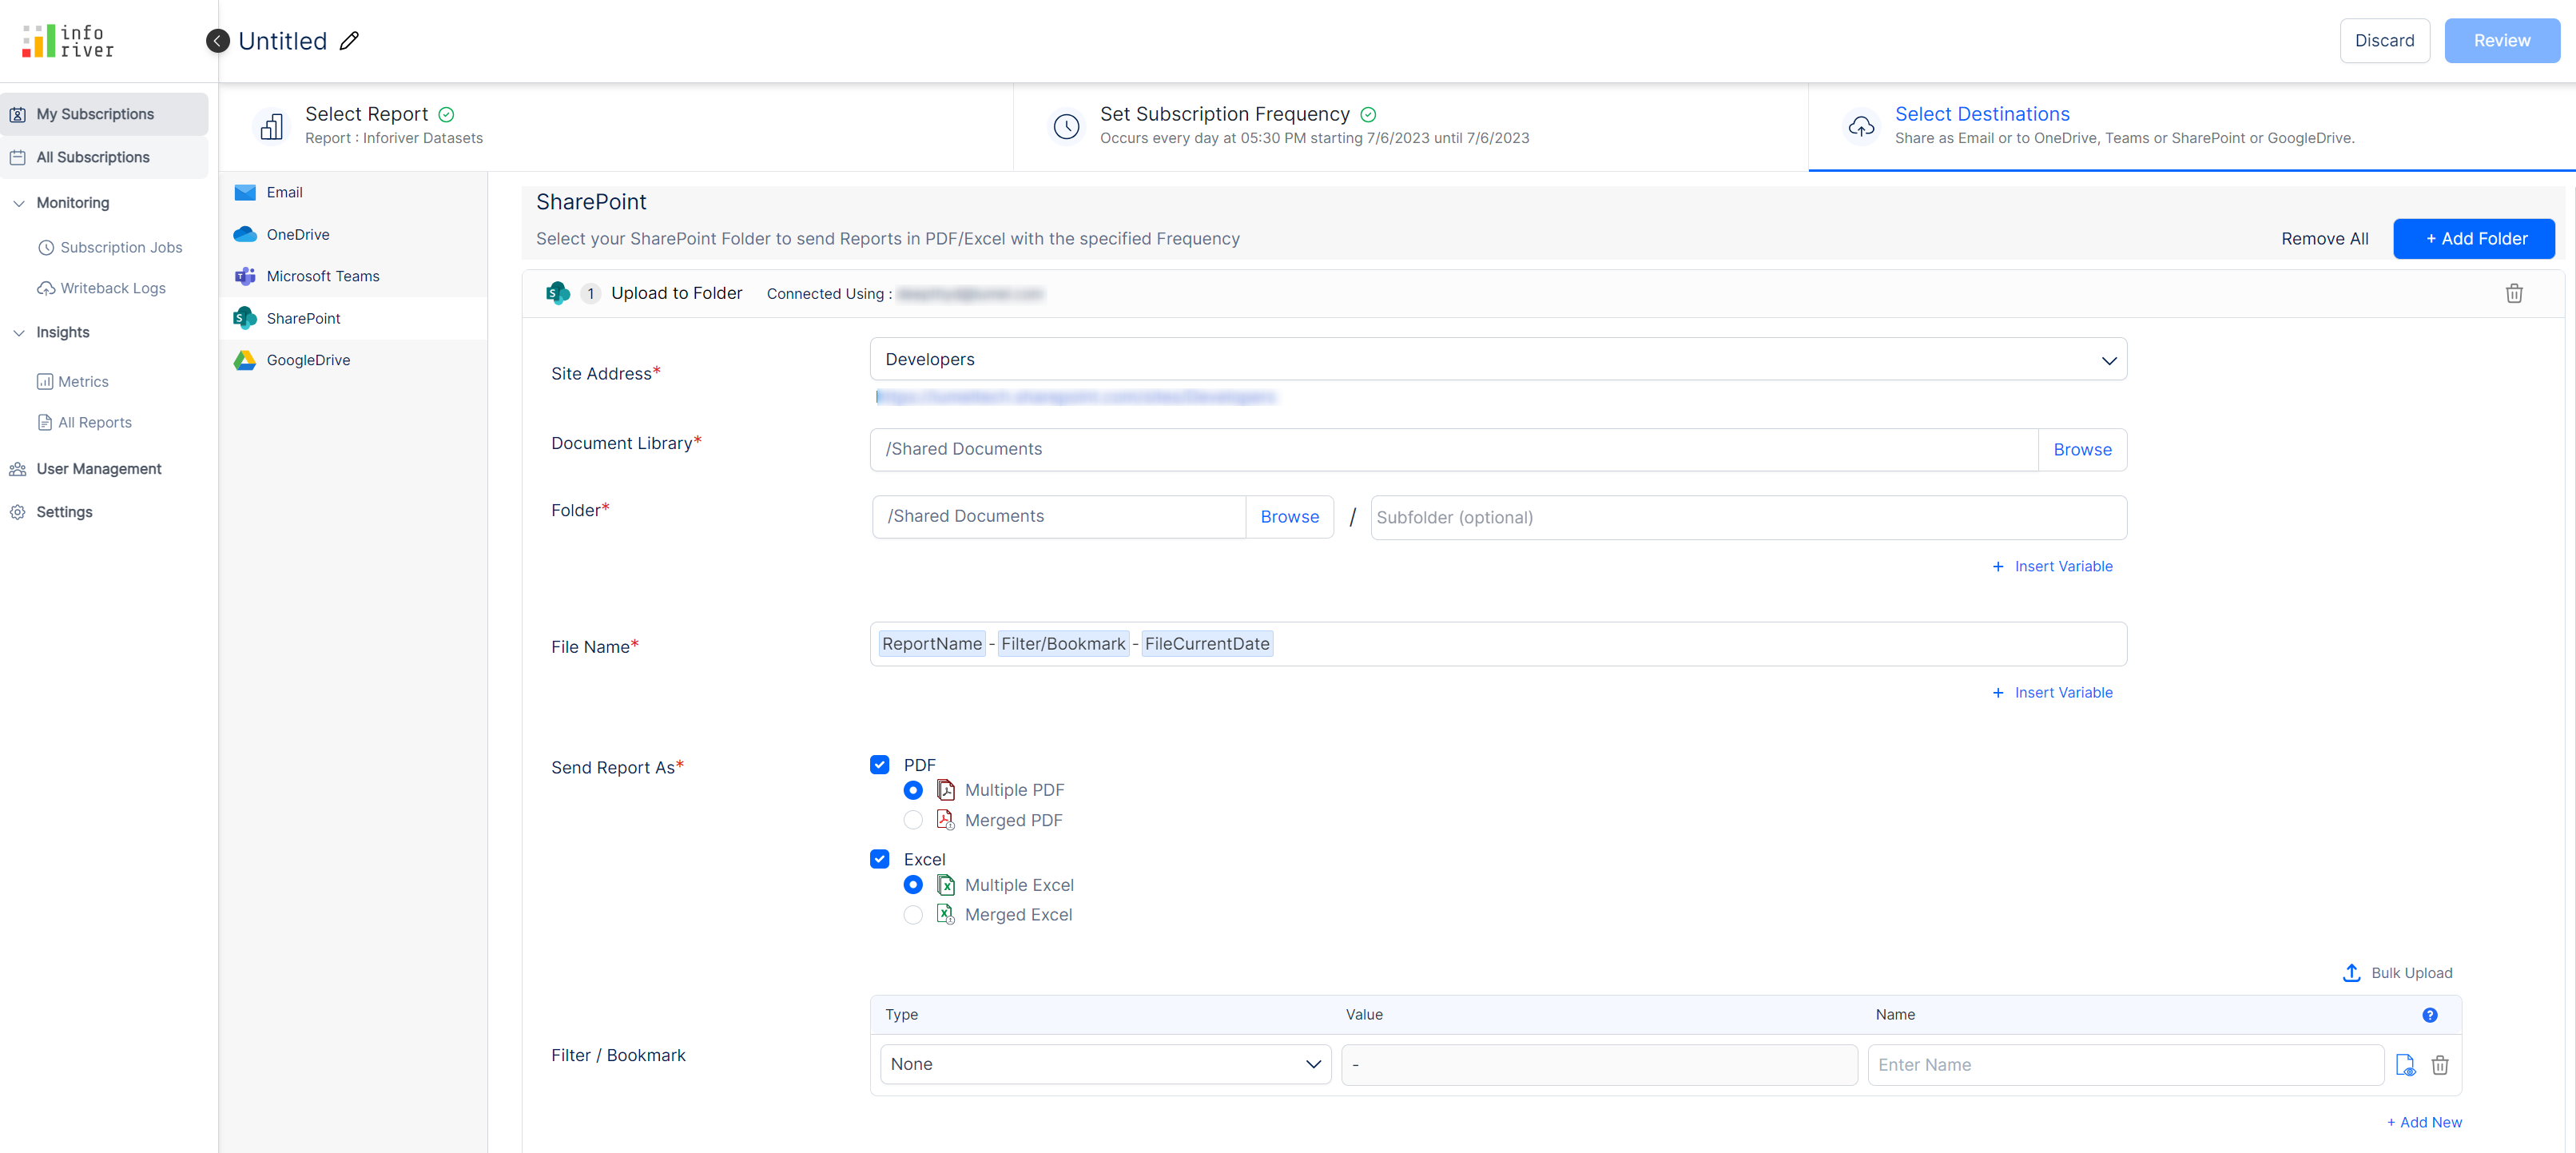Viewport: 2576px width, 1153px height.
Task: Choose the Merged Excel radio option
Action: click(912, 914)
